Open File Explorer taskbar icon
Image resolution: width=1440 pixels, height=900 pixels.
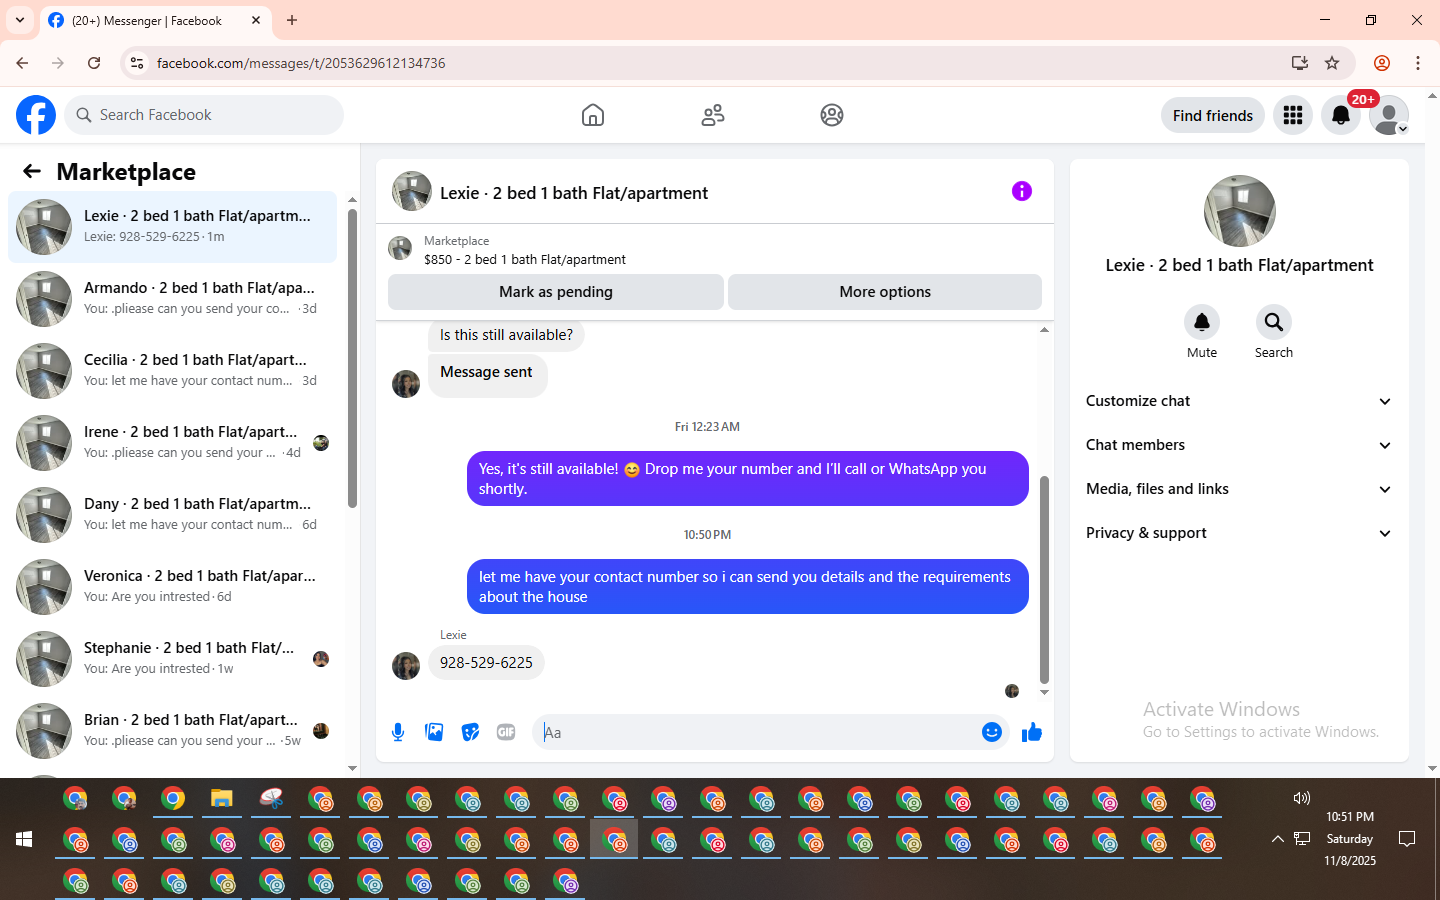pos(222,798)
